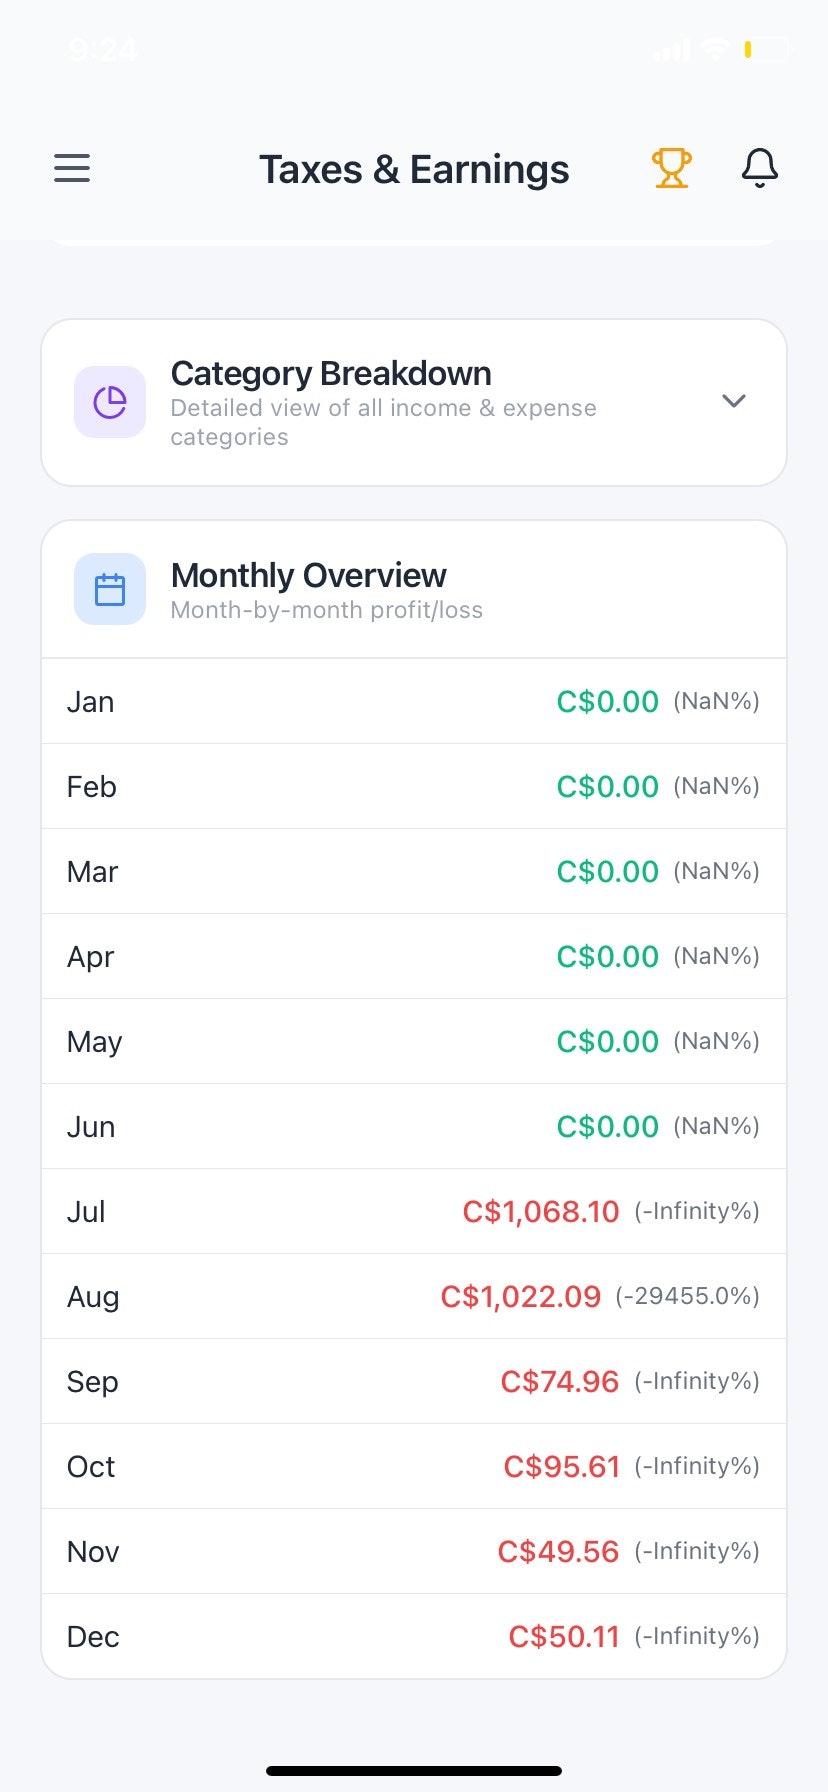Select the Oct month row

(414, 1466)
